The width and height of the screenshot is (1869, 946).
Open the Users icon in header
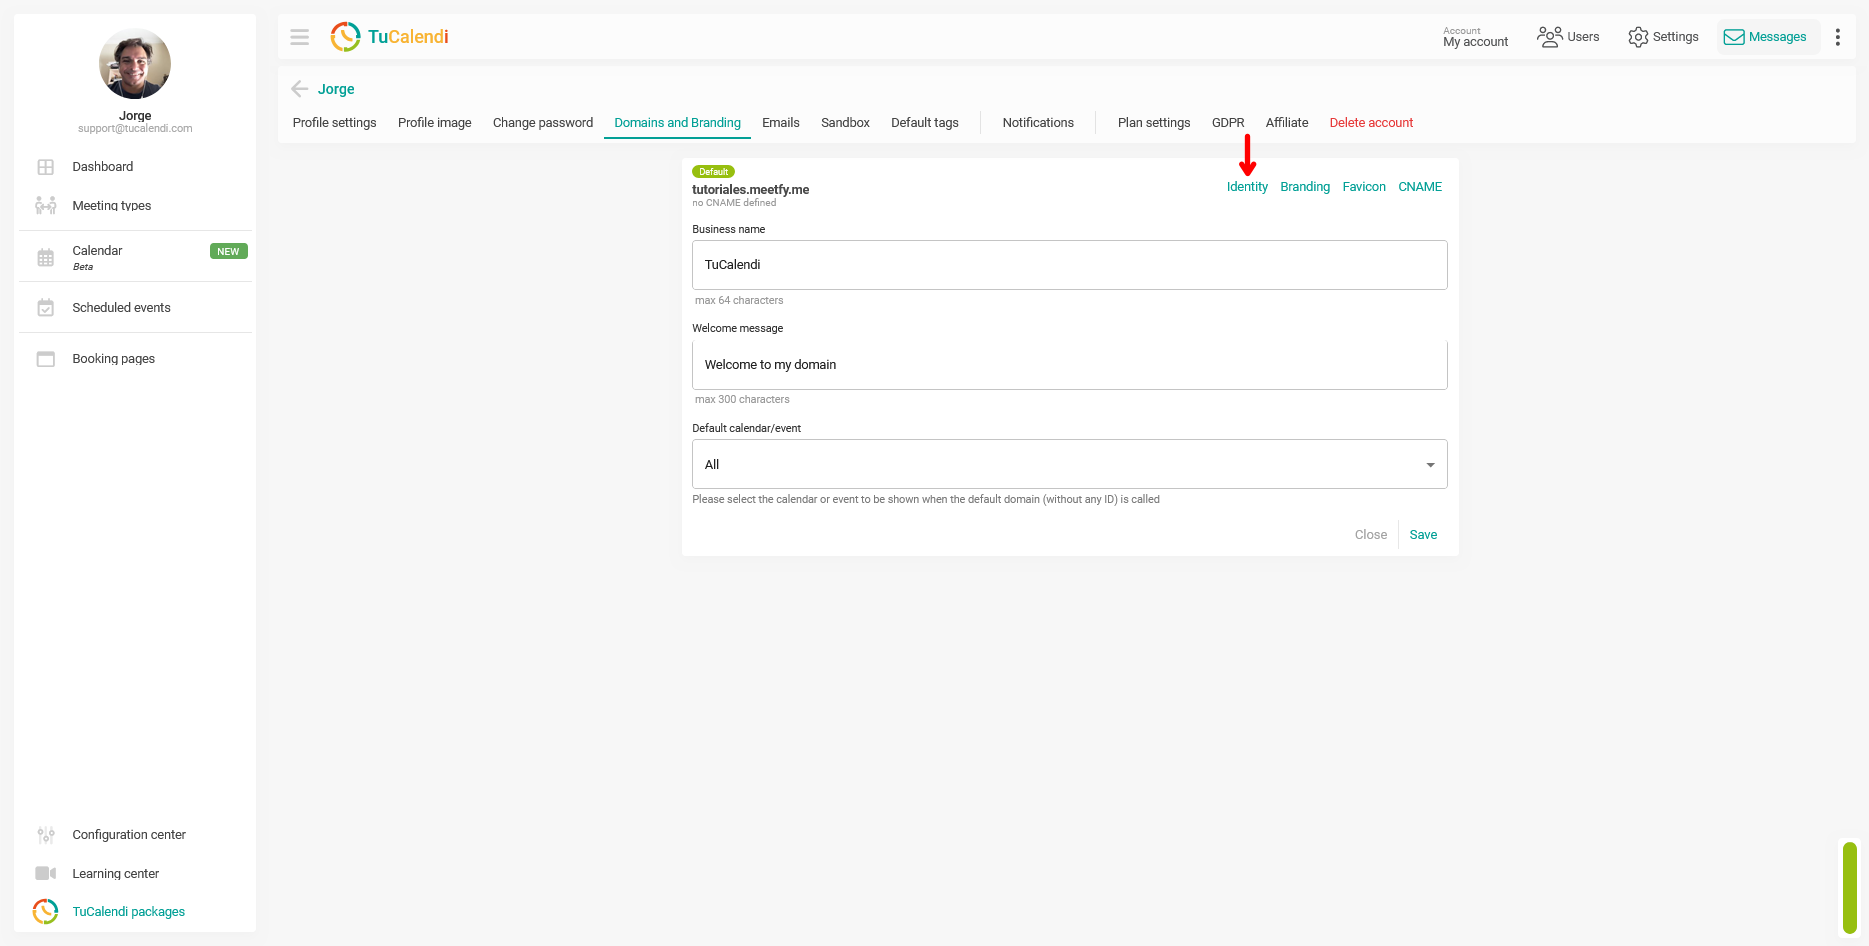tap(1549, 37)
